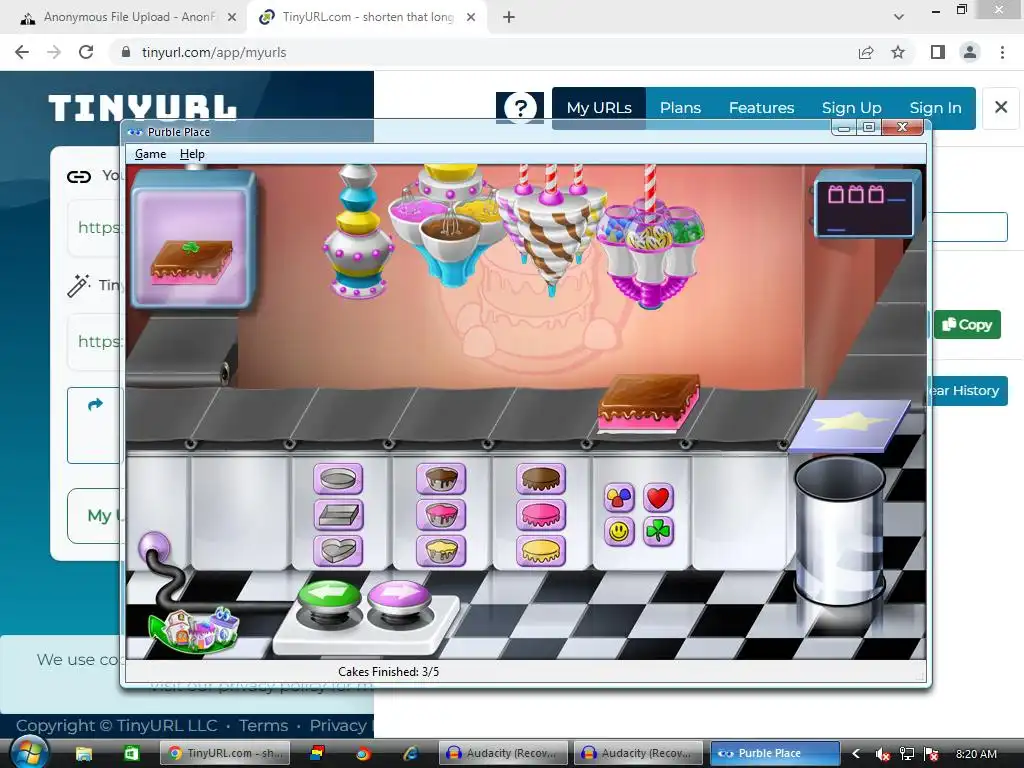The image size is (1024, 768).
Task: Pick the yellow icing topping
Action: pos(540,551)
